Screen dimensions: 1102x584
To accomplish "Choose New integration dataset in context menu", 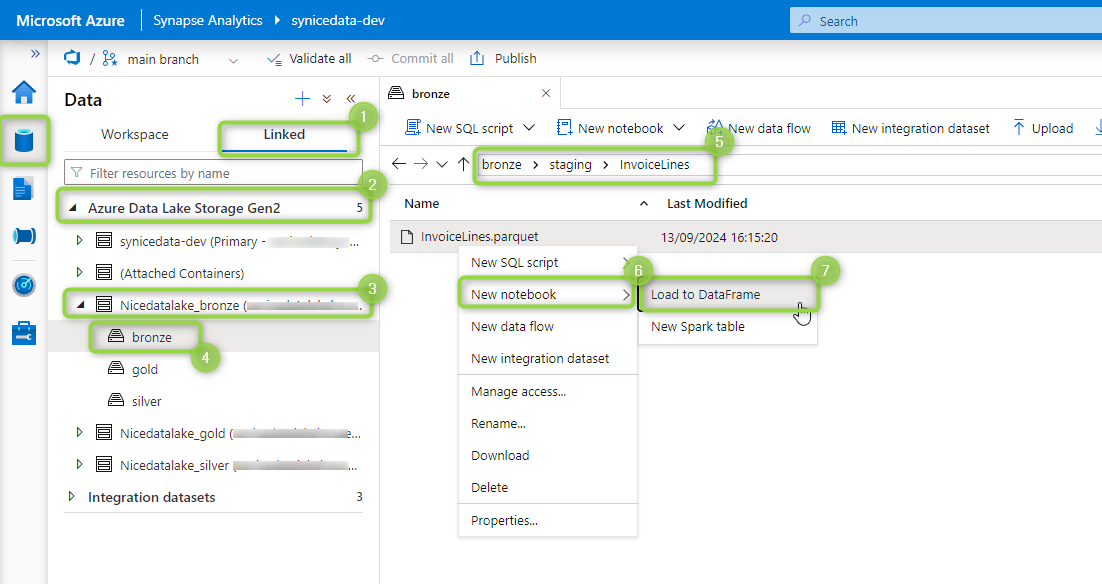I will coord(547,358).
